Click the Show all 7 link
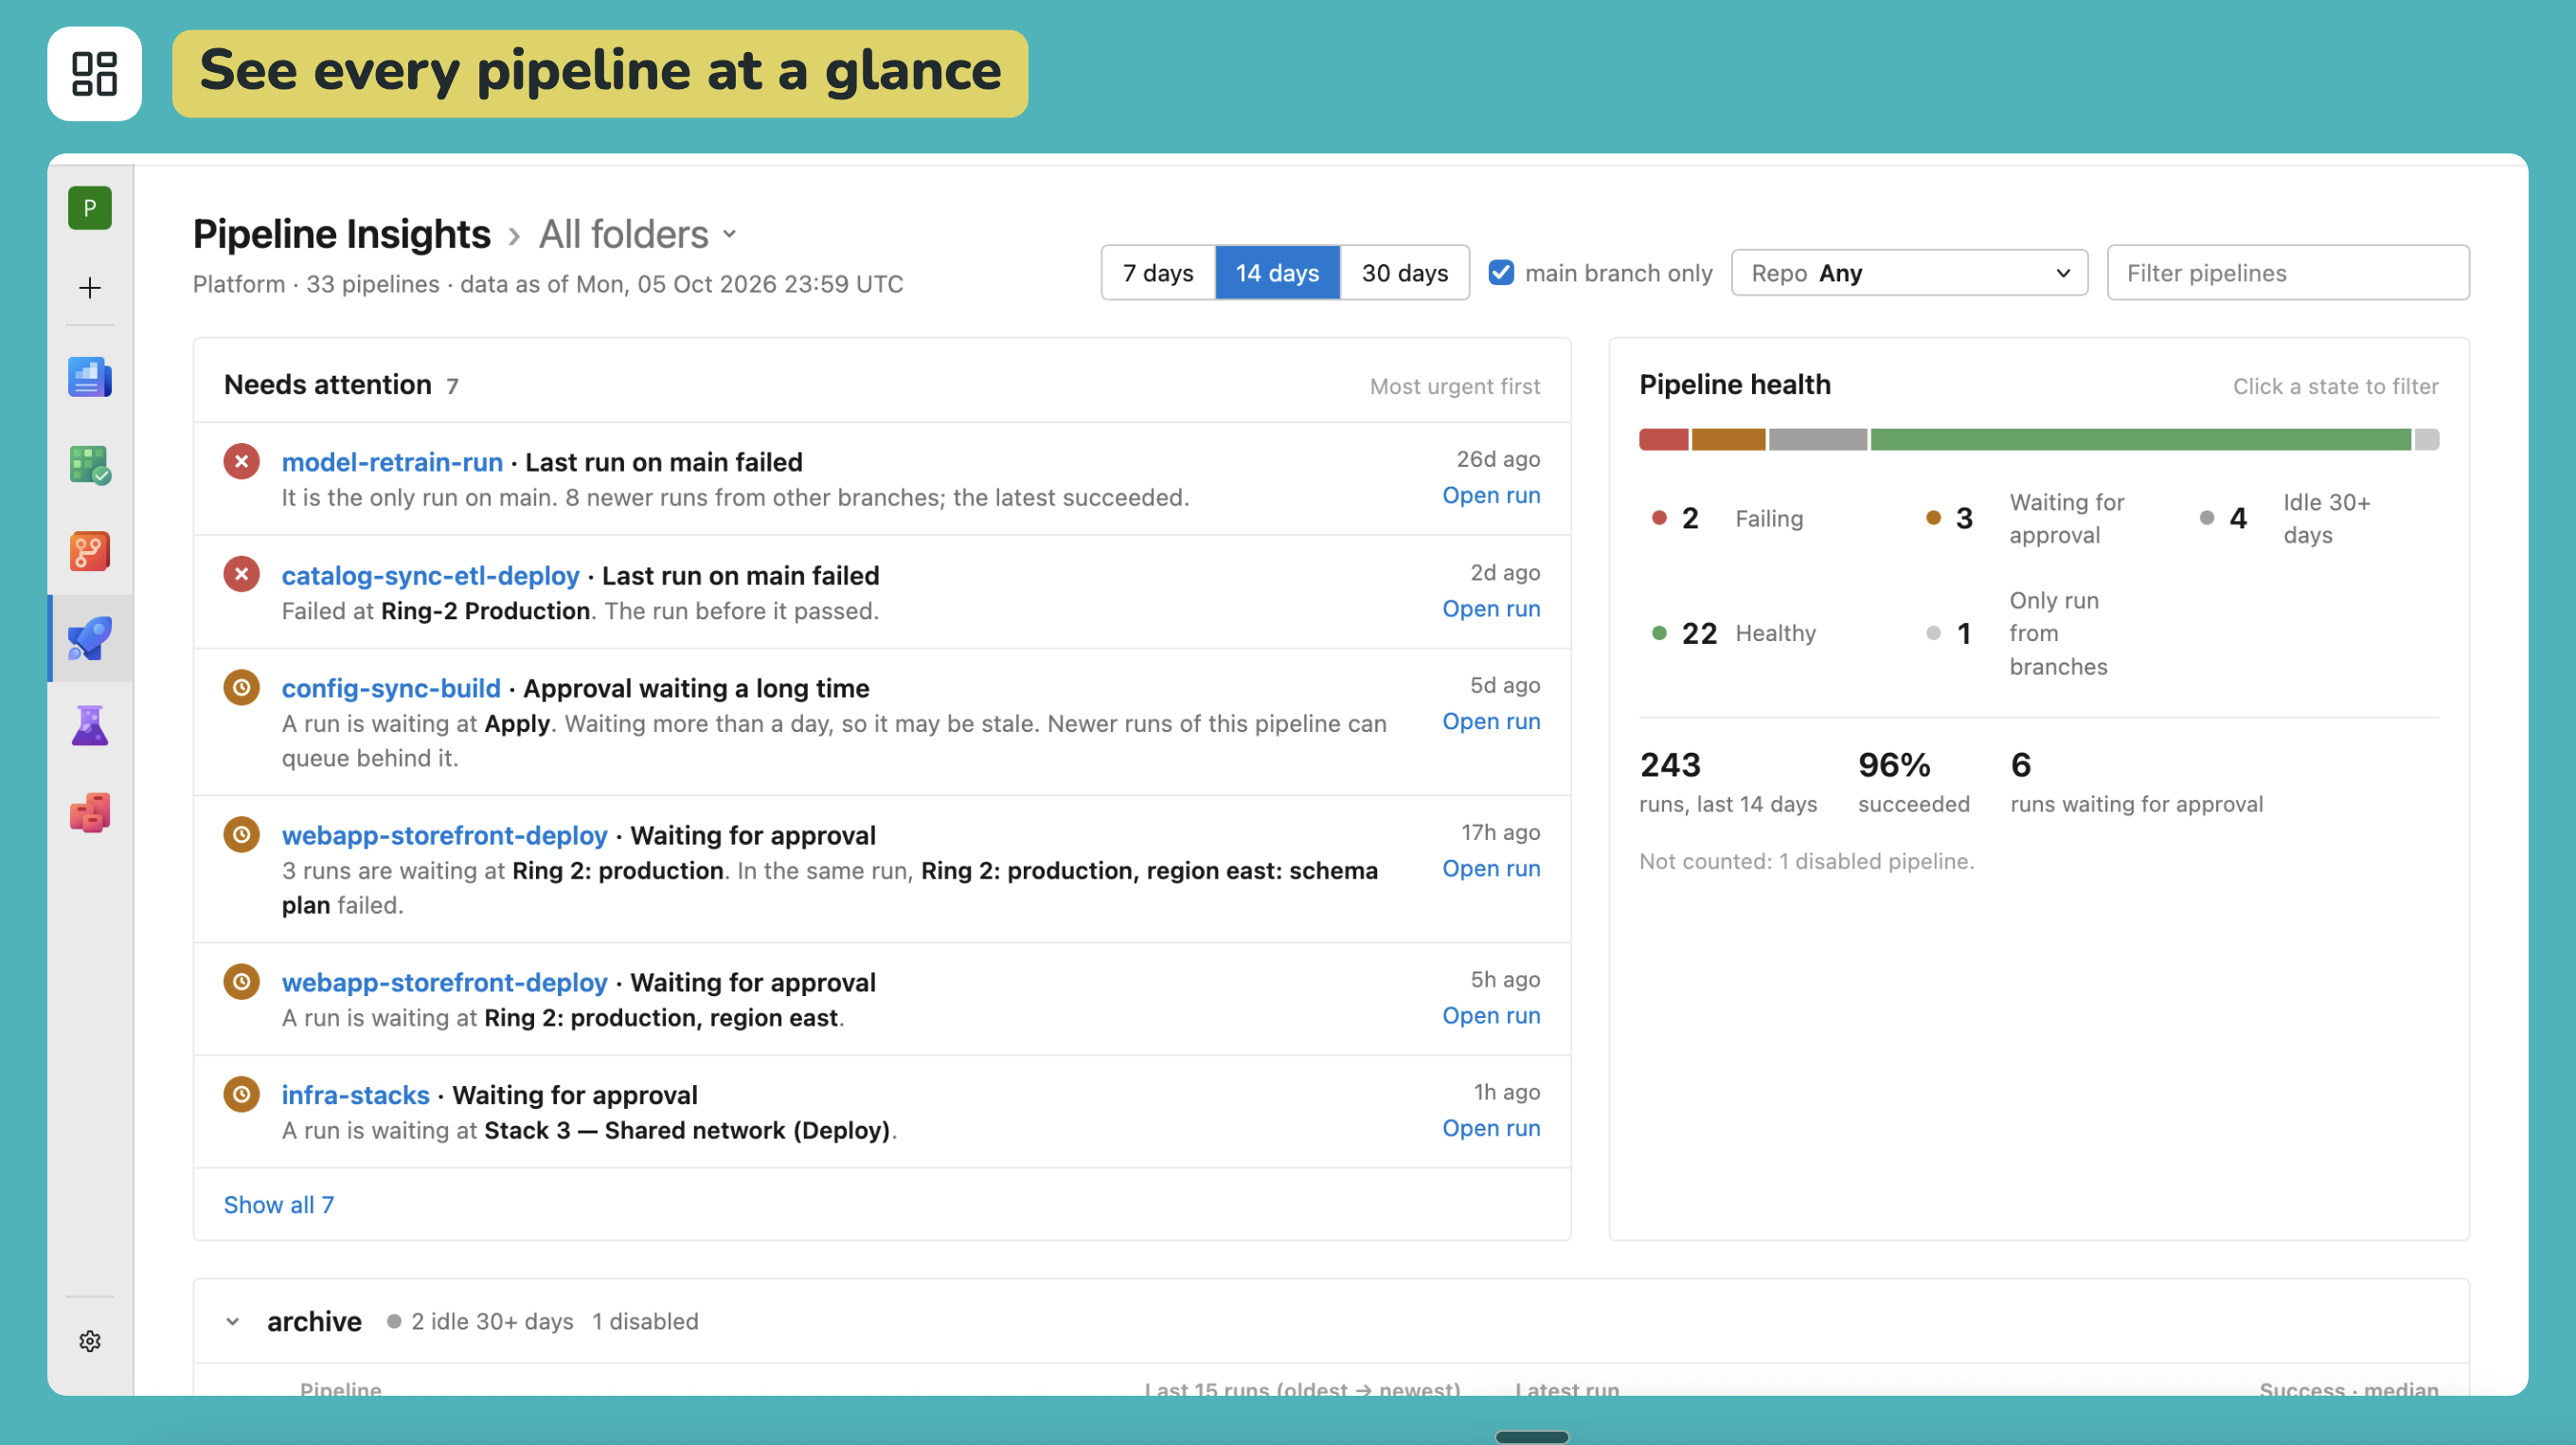Viewport: 2576px width, 1445px height. point(279,1204)
